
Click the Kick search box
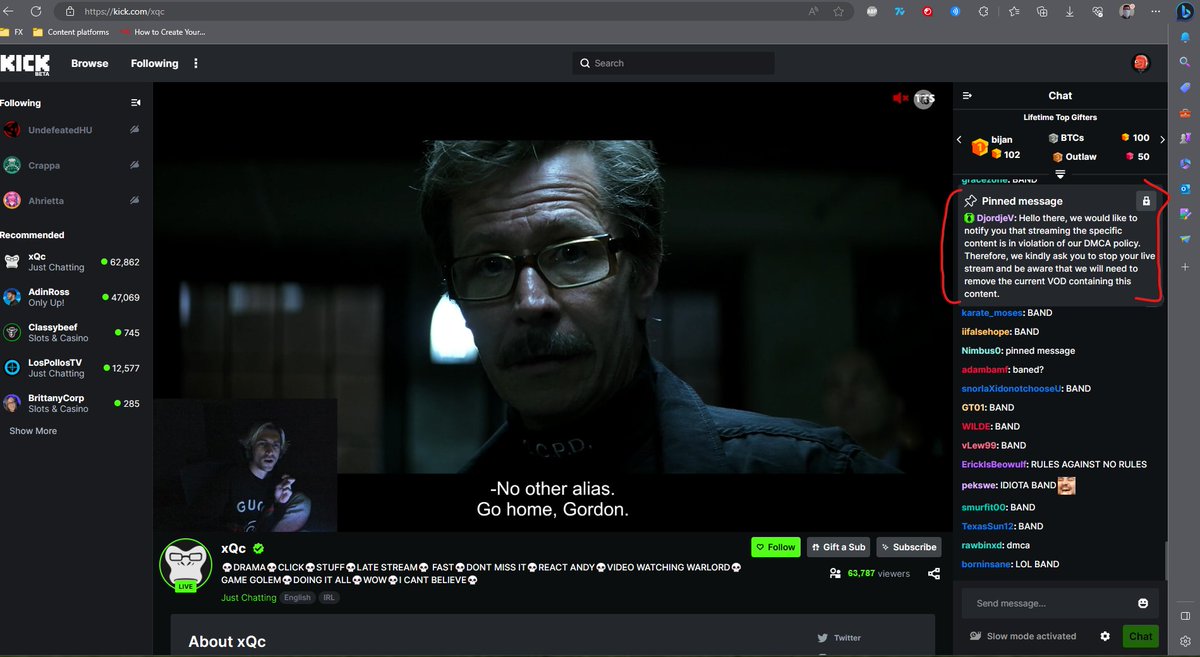tap(674, 63)
